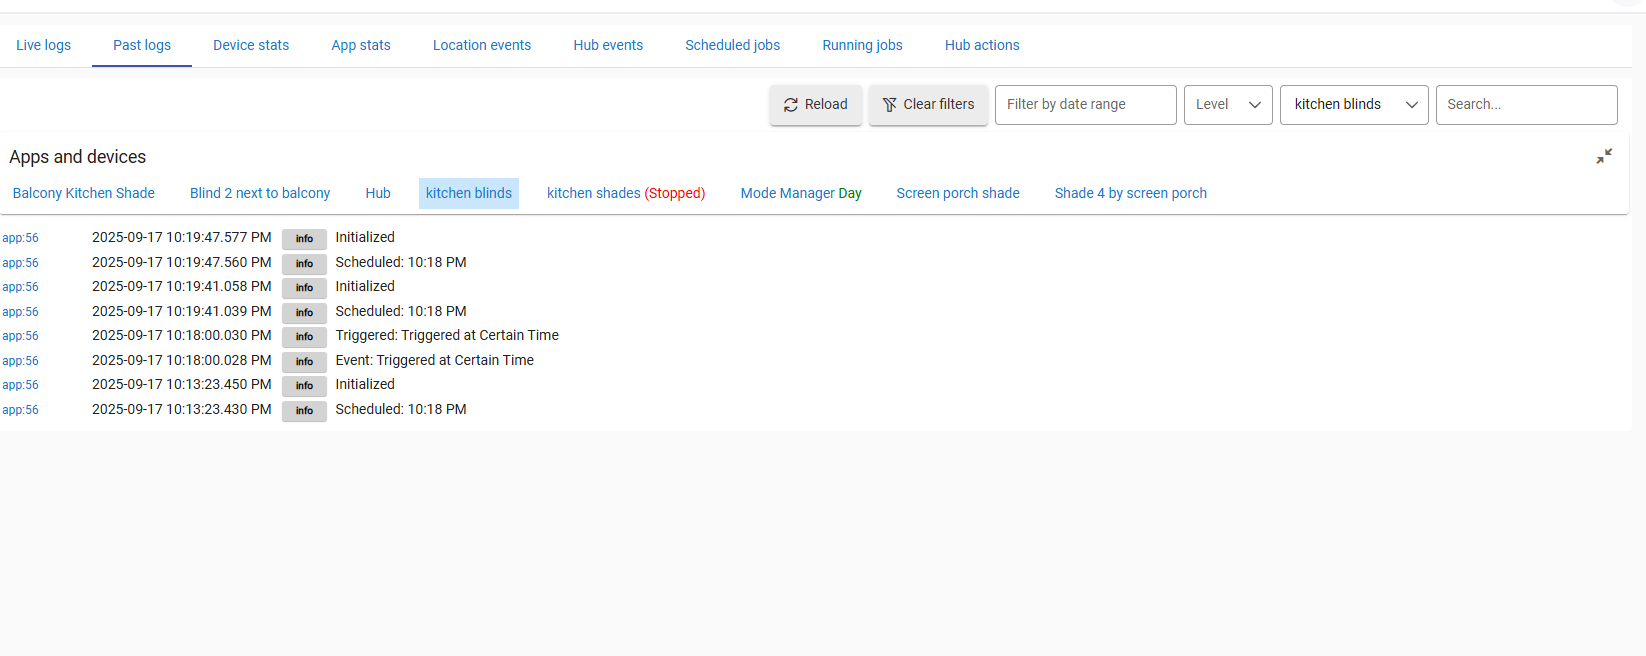Click the Filter by date range field
This screenshot has height=656, width=1646.
1085,105
